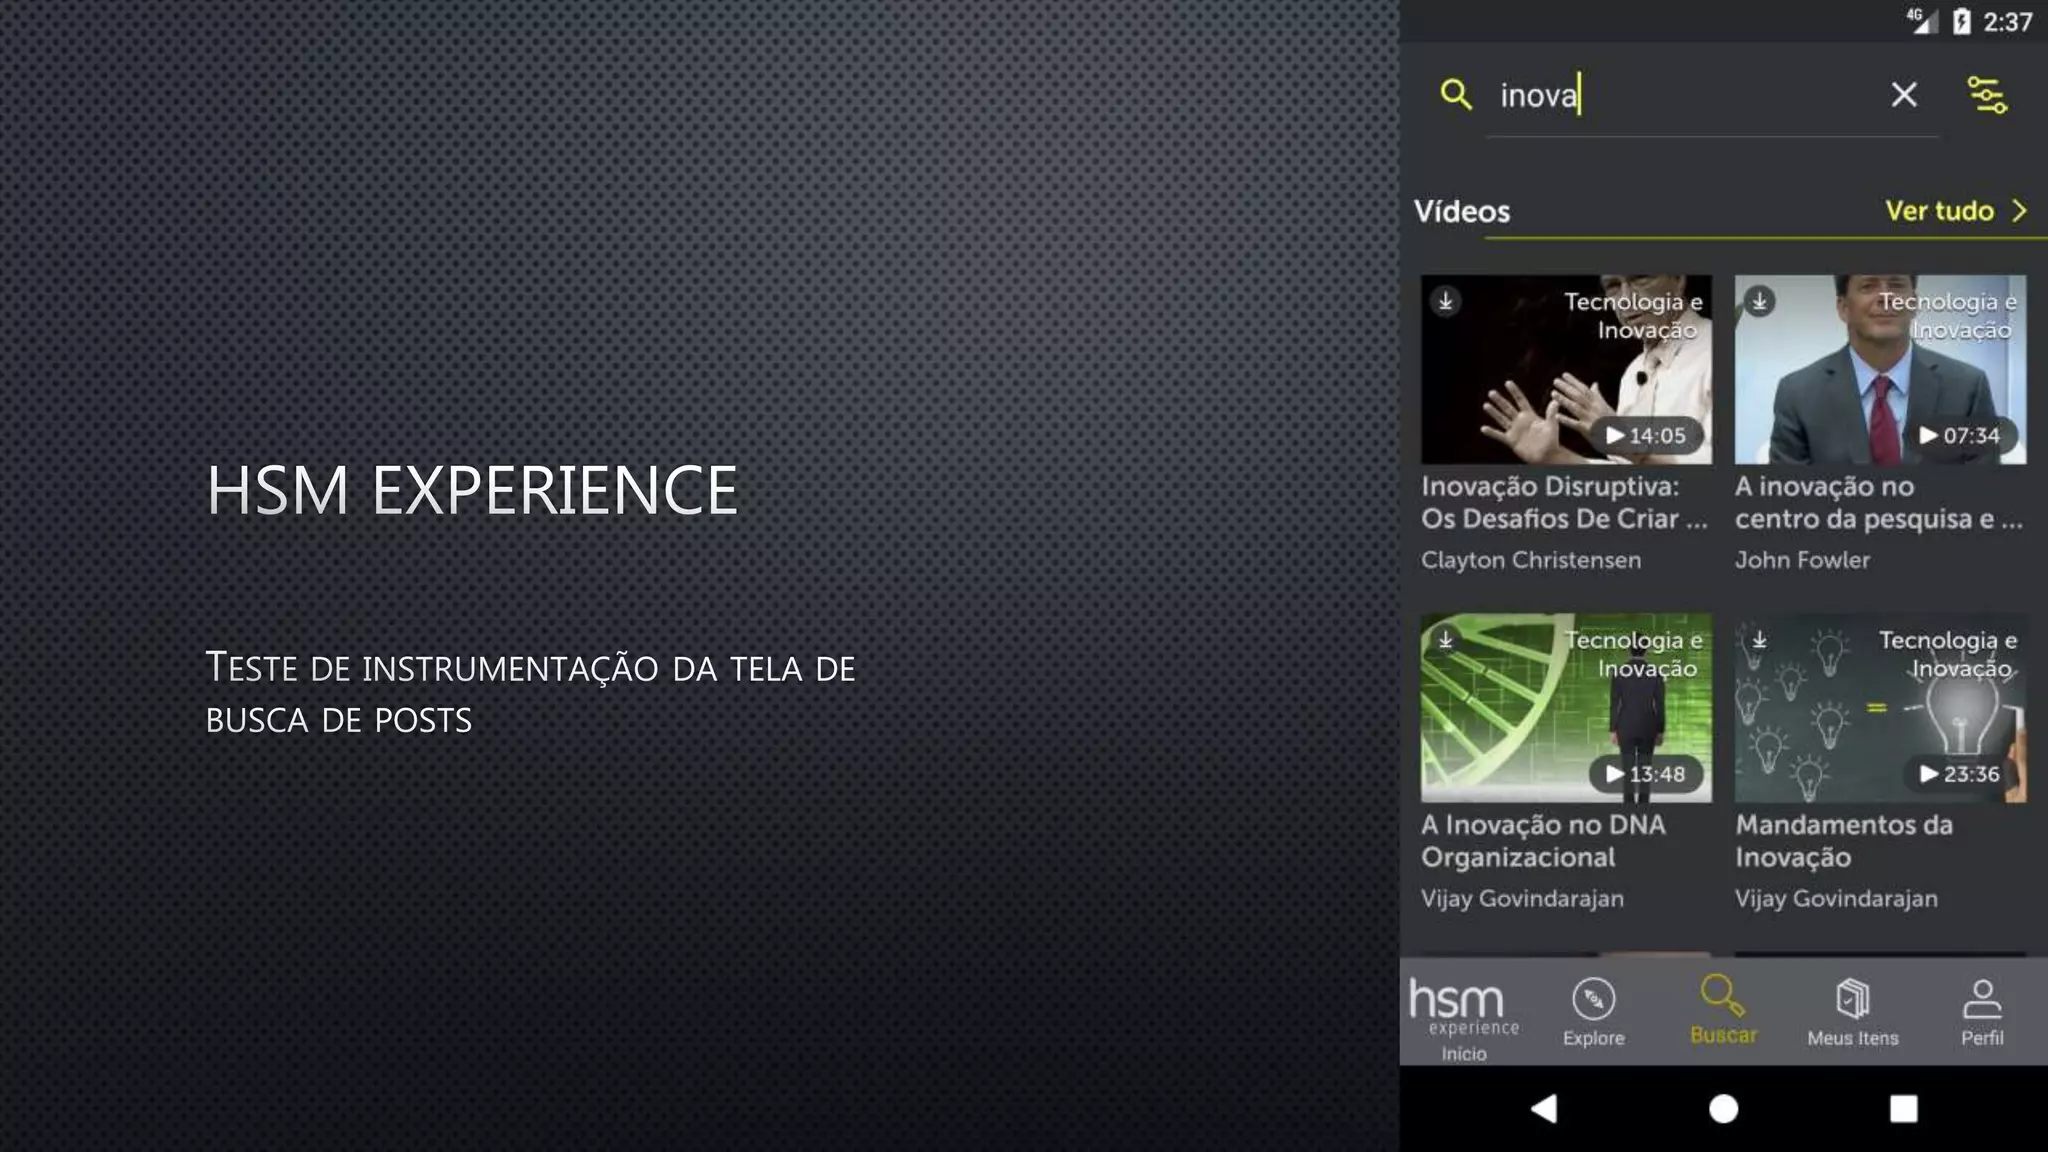Screen dimensions: 2048x1152
Task: Open the 'A Inovação no DNA Organizacional' title
Action: [1543, 840]
